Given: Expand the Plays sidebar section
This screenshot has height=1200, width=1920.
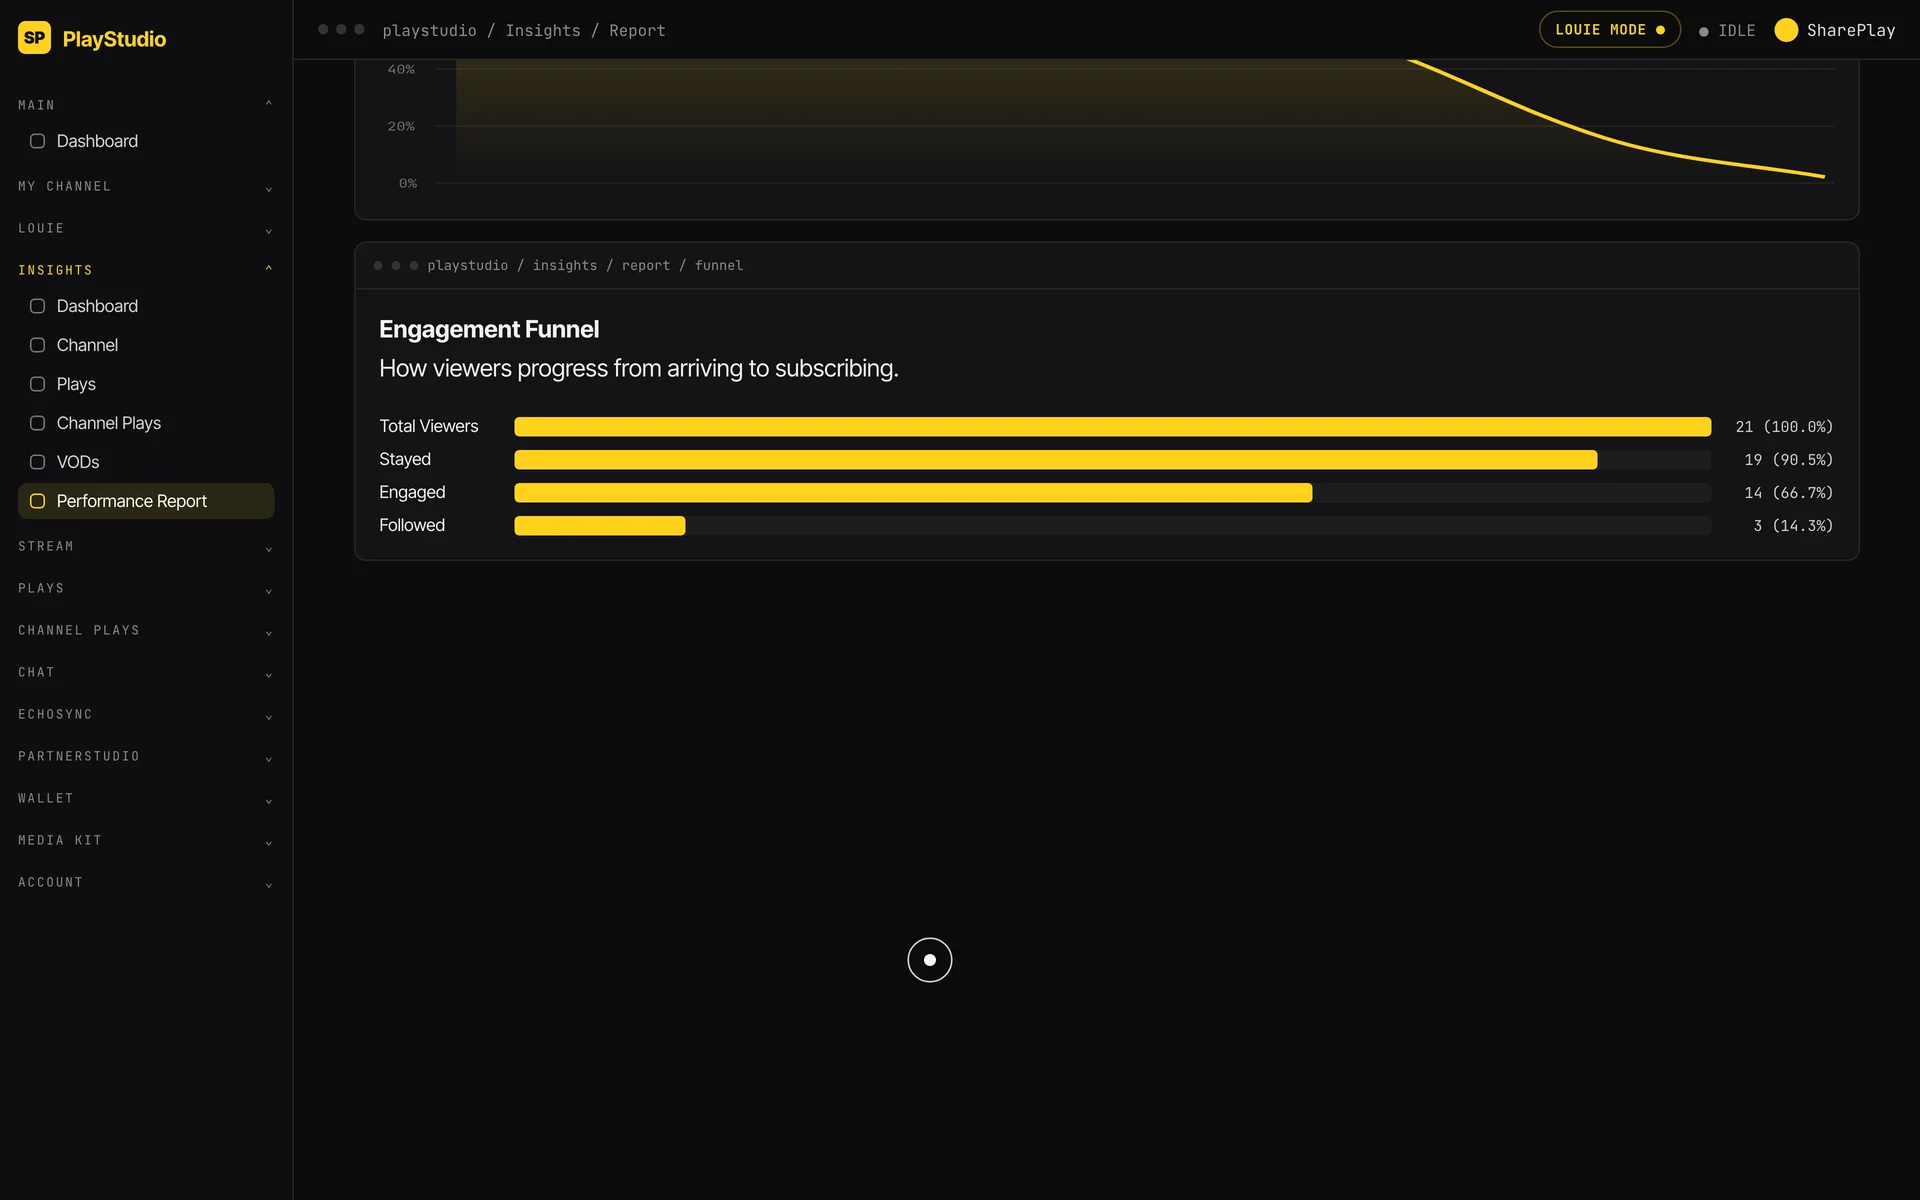Looking at the screenshot, I should [145, 589].
